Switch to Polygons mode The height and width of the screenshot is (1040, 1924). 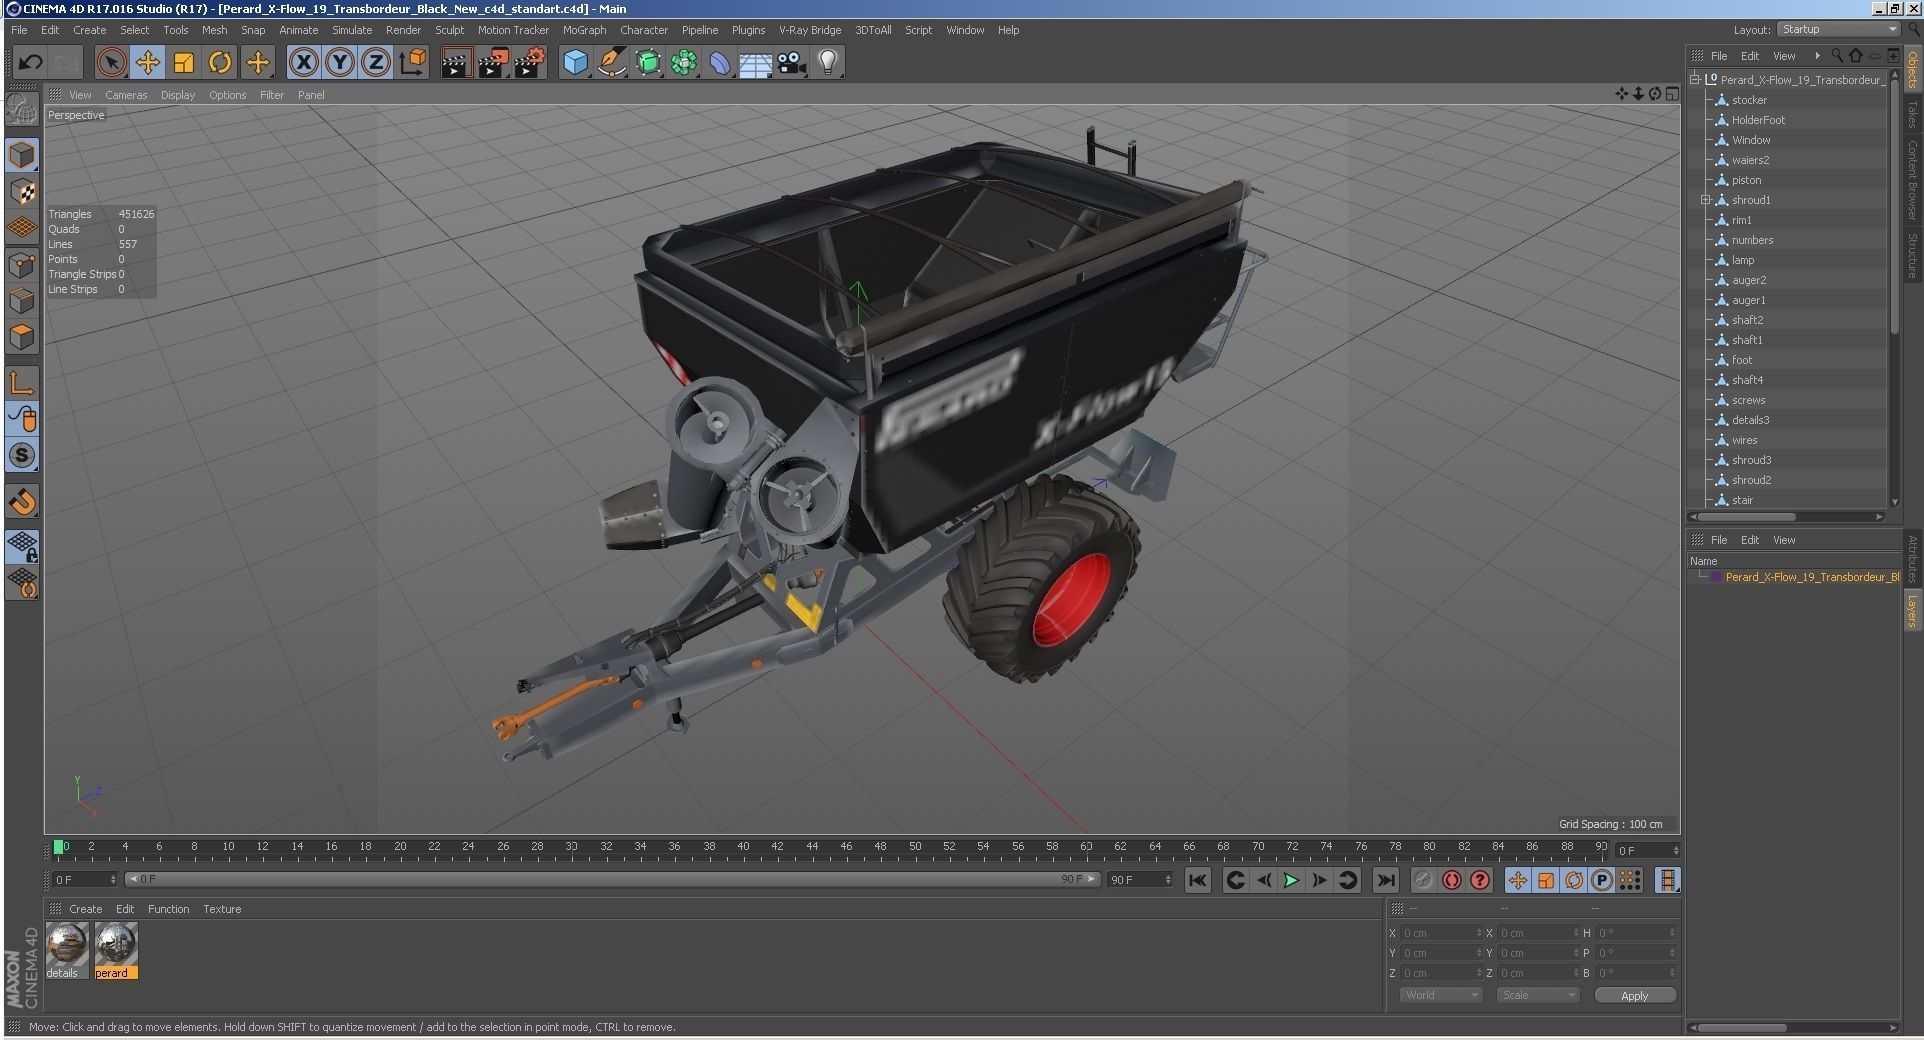(22, 337)
